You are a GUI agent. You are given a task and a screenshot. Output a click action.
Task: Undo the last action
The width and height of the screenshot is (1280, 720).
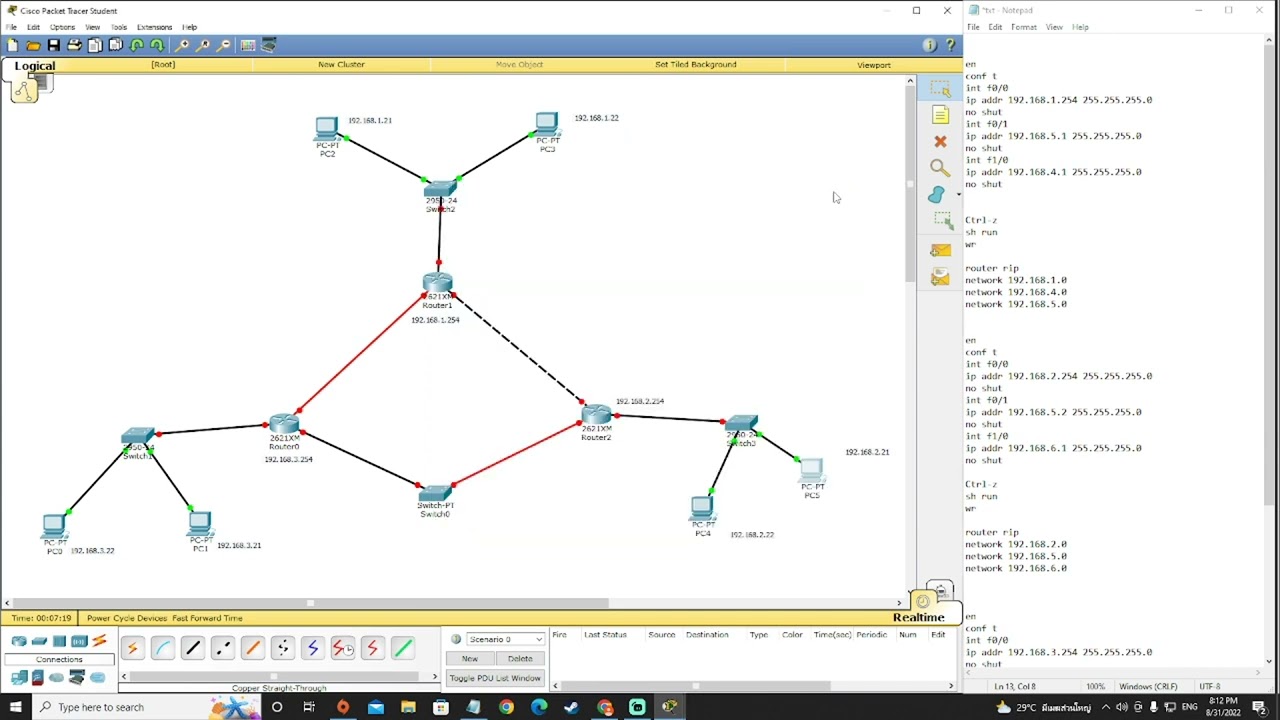(x=137, y=45)
